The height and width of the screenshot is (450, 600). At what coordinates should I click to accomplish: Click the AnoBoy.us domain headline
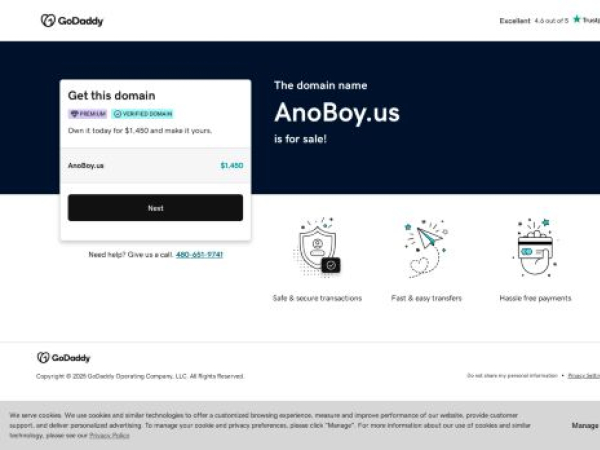click(x=337, y=113)
